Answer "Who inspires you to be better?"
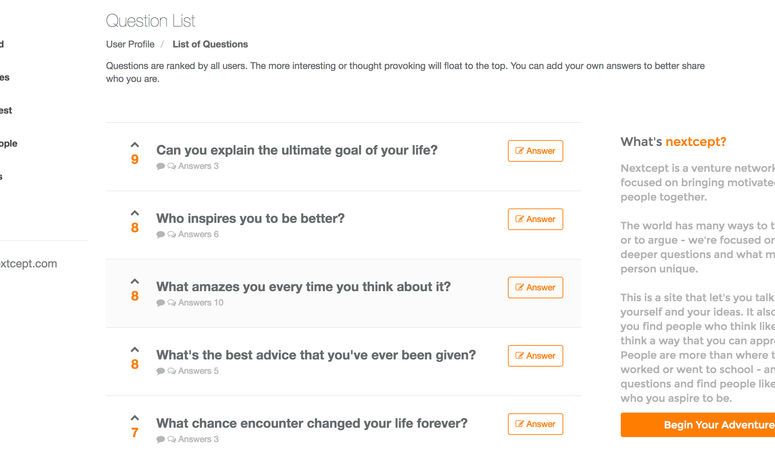775x450 pixels. click(x=535, y=219)
